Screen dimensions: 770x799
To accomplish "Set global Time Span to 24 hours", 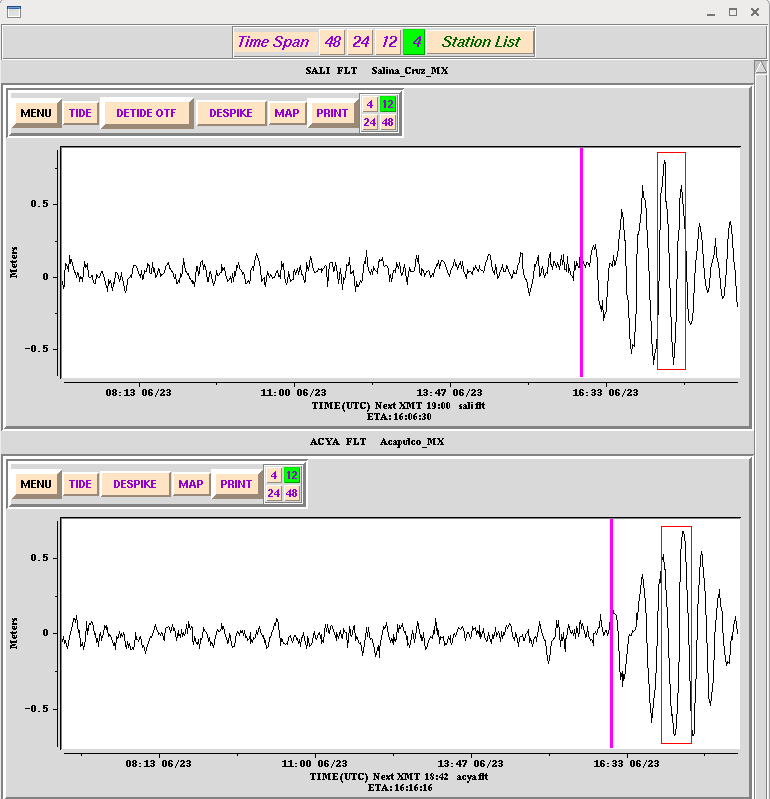I will click(361, 42).
